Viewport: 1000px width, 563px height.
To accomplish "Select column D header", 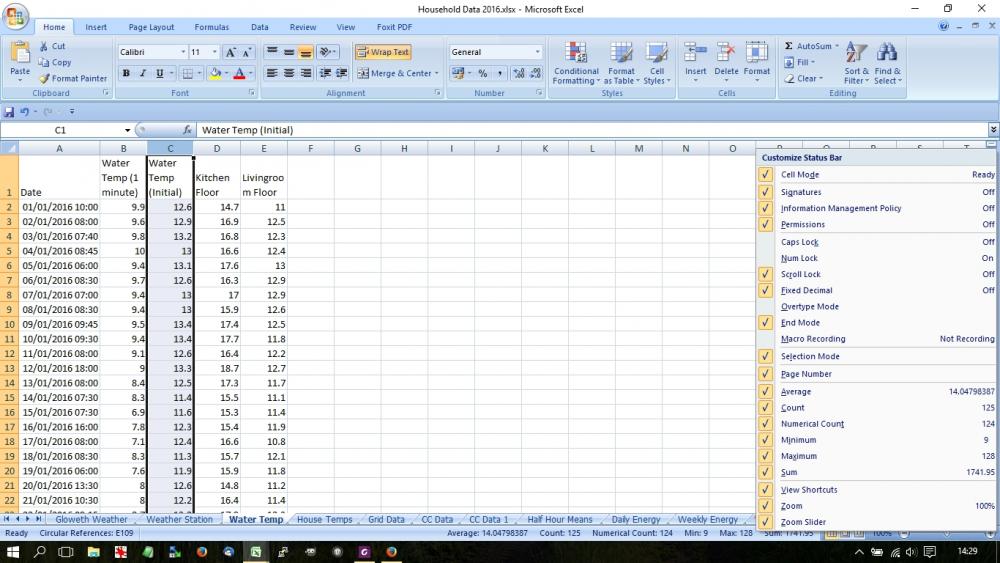I will point(217,149).
